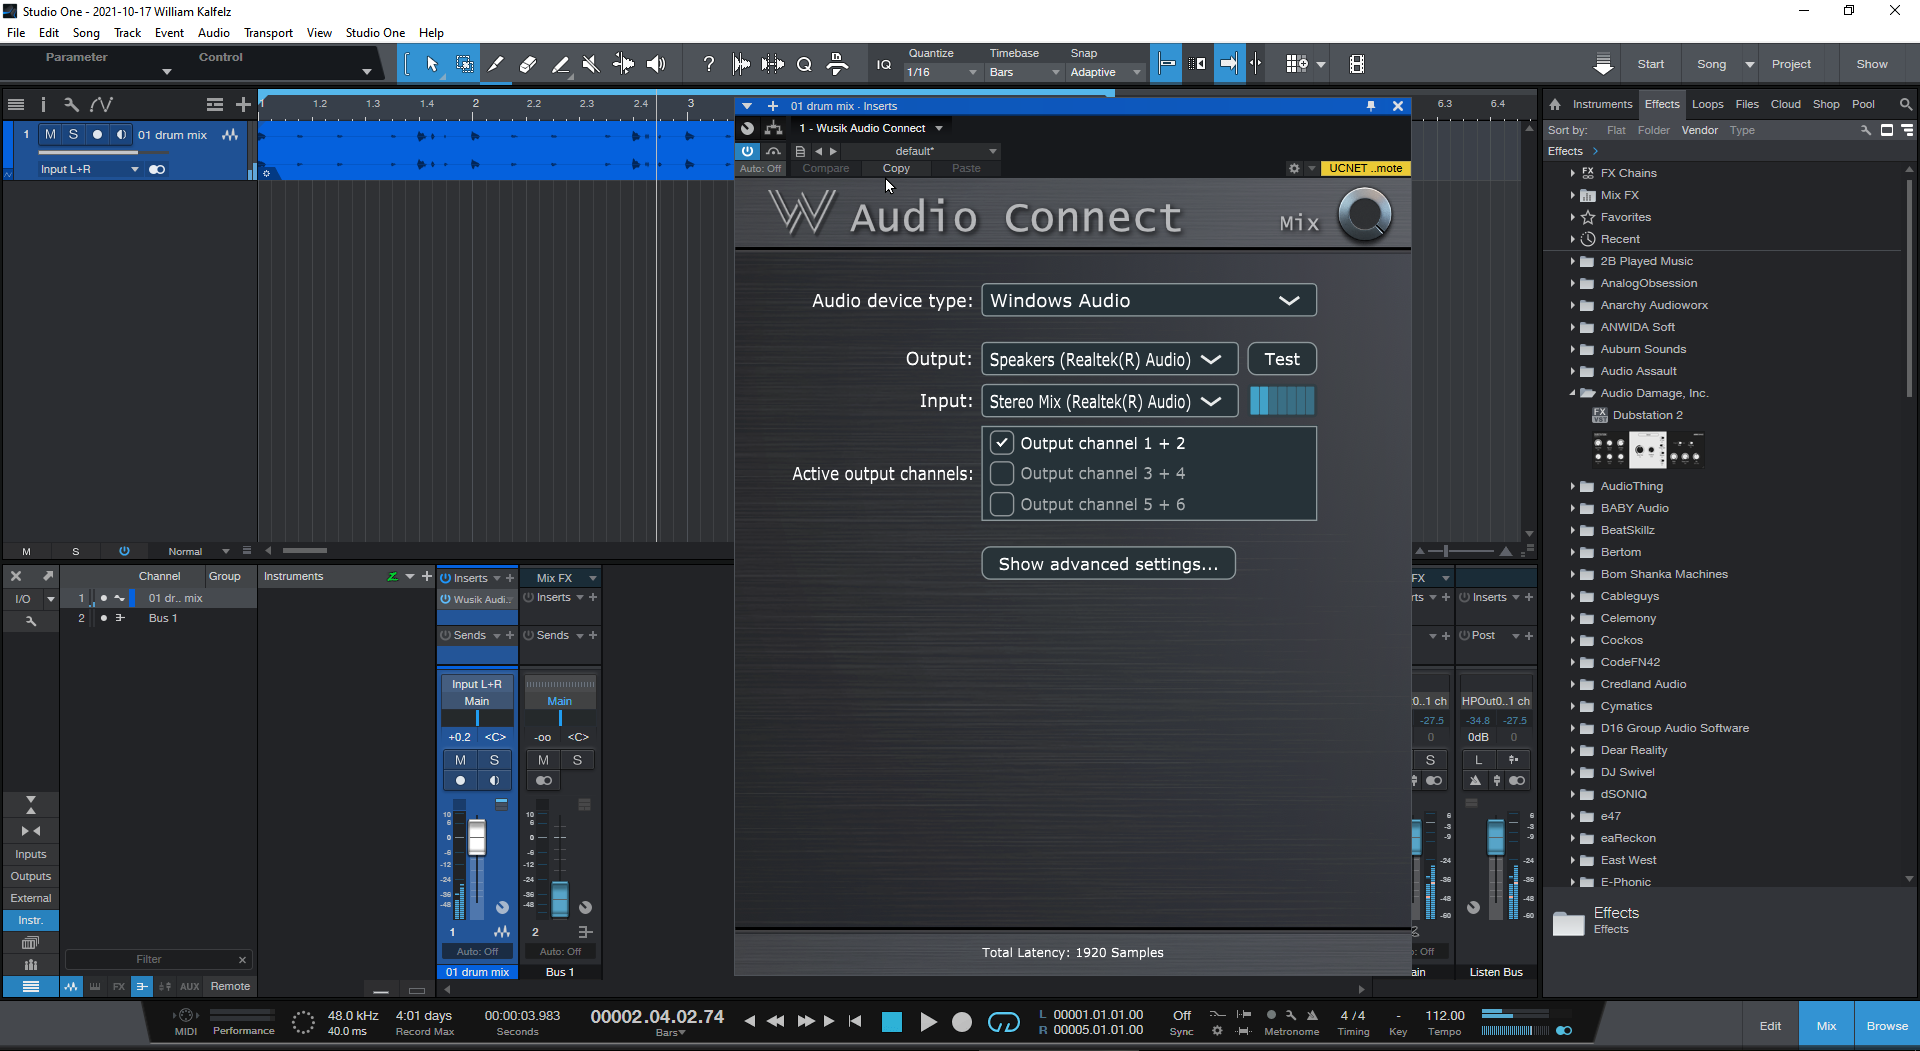Open the Transport menu
The width and height of the screenshot is (1920, 1051).
pyautogui.click(x=268, y=33)
